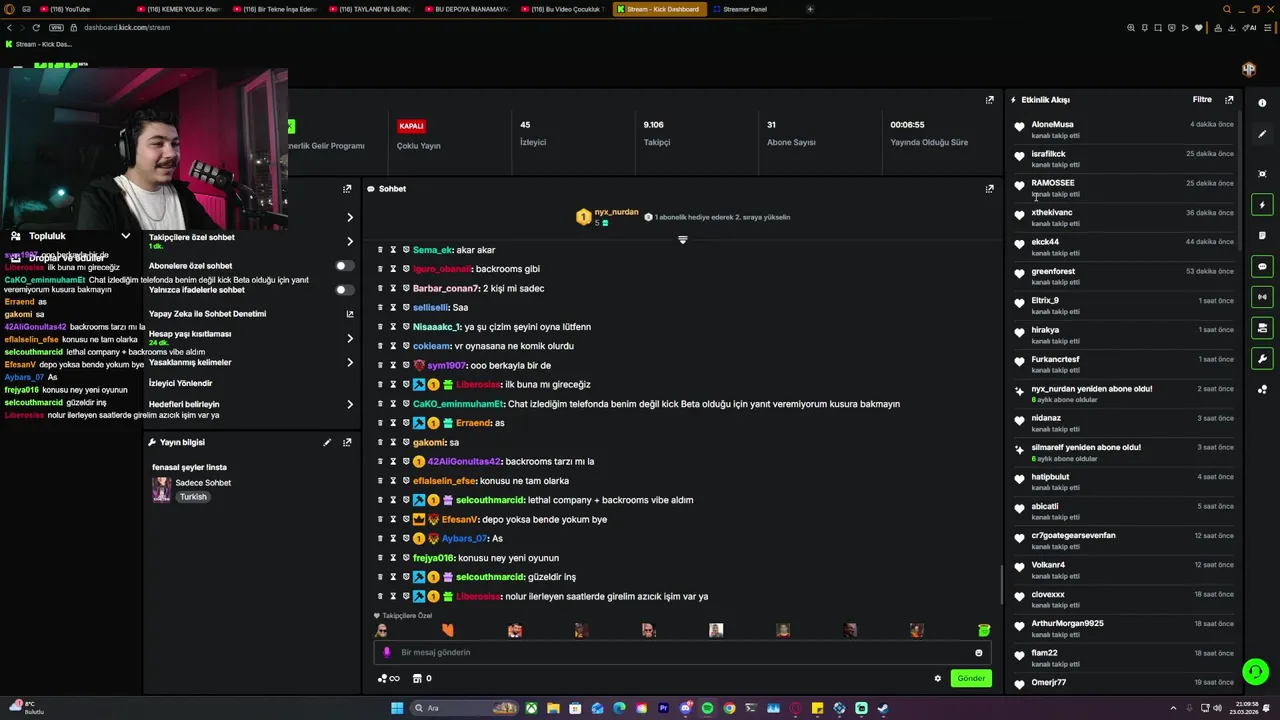
Task: Timeout iguro_obanaii with hourglass icon
Action: tap(394, 269)
